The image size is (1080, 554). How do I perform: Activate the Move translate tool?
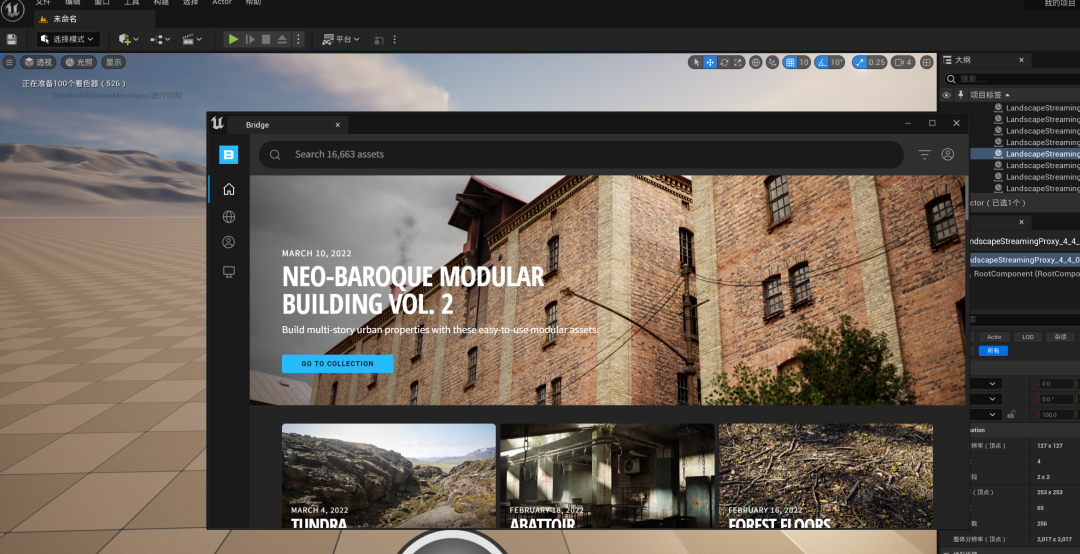710,62
